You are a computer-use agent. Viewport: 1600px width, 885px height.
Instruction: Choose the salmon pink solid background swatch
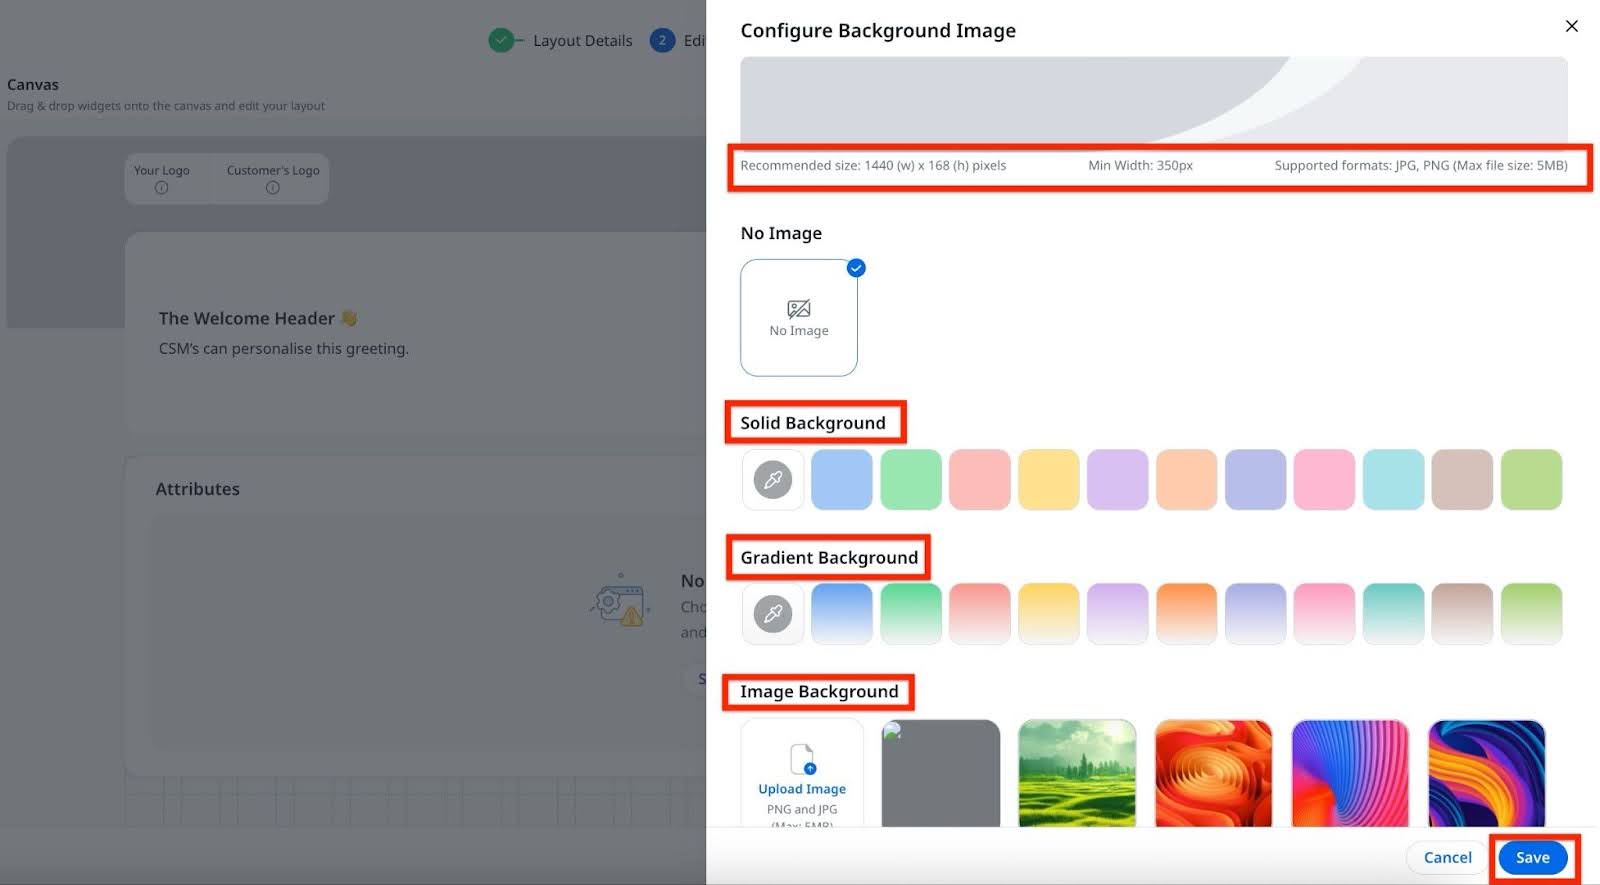click(x=980, y=480)
